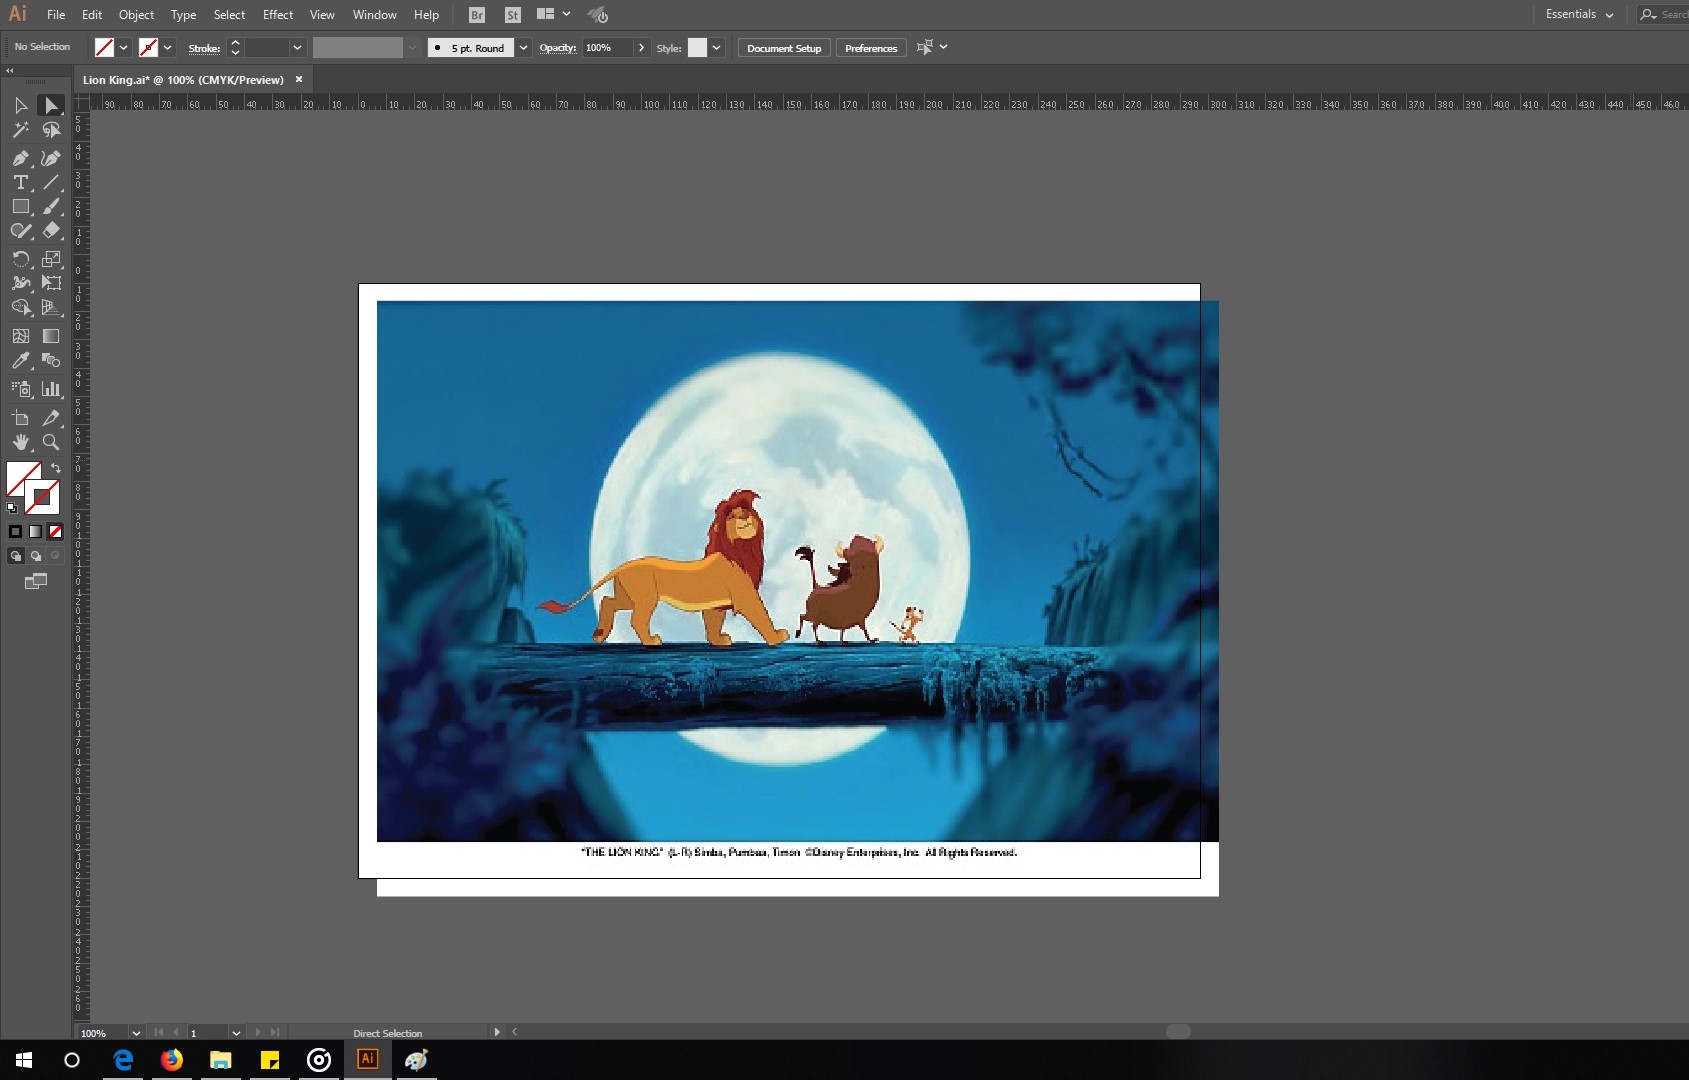This screenshot has height=1080, width=1689.
Task: Choose the Lasso tool
Action: 51,130
